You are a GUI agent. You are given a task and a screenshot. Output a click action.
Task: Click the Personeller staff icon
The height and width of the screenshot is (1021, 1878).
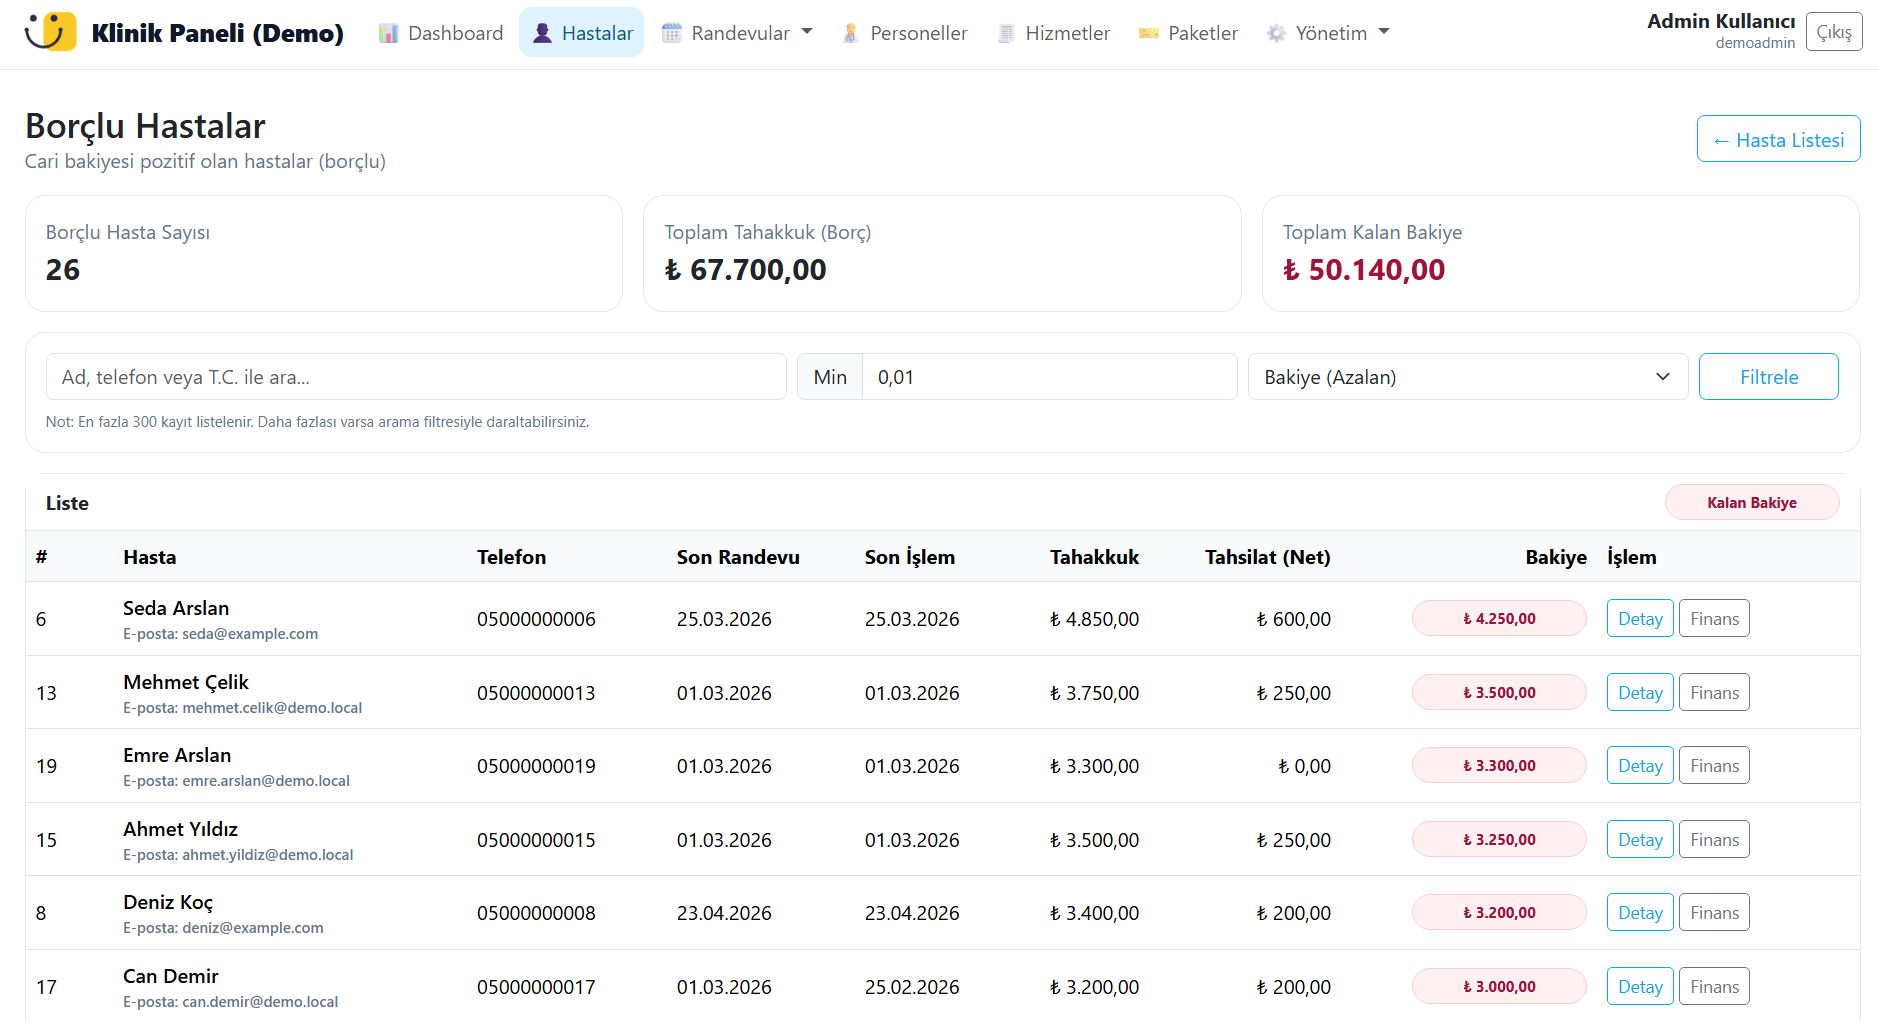pos(850,33)
